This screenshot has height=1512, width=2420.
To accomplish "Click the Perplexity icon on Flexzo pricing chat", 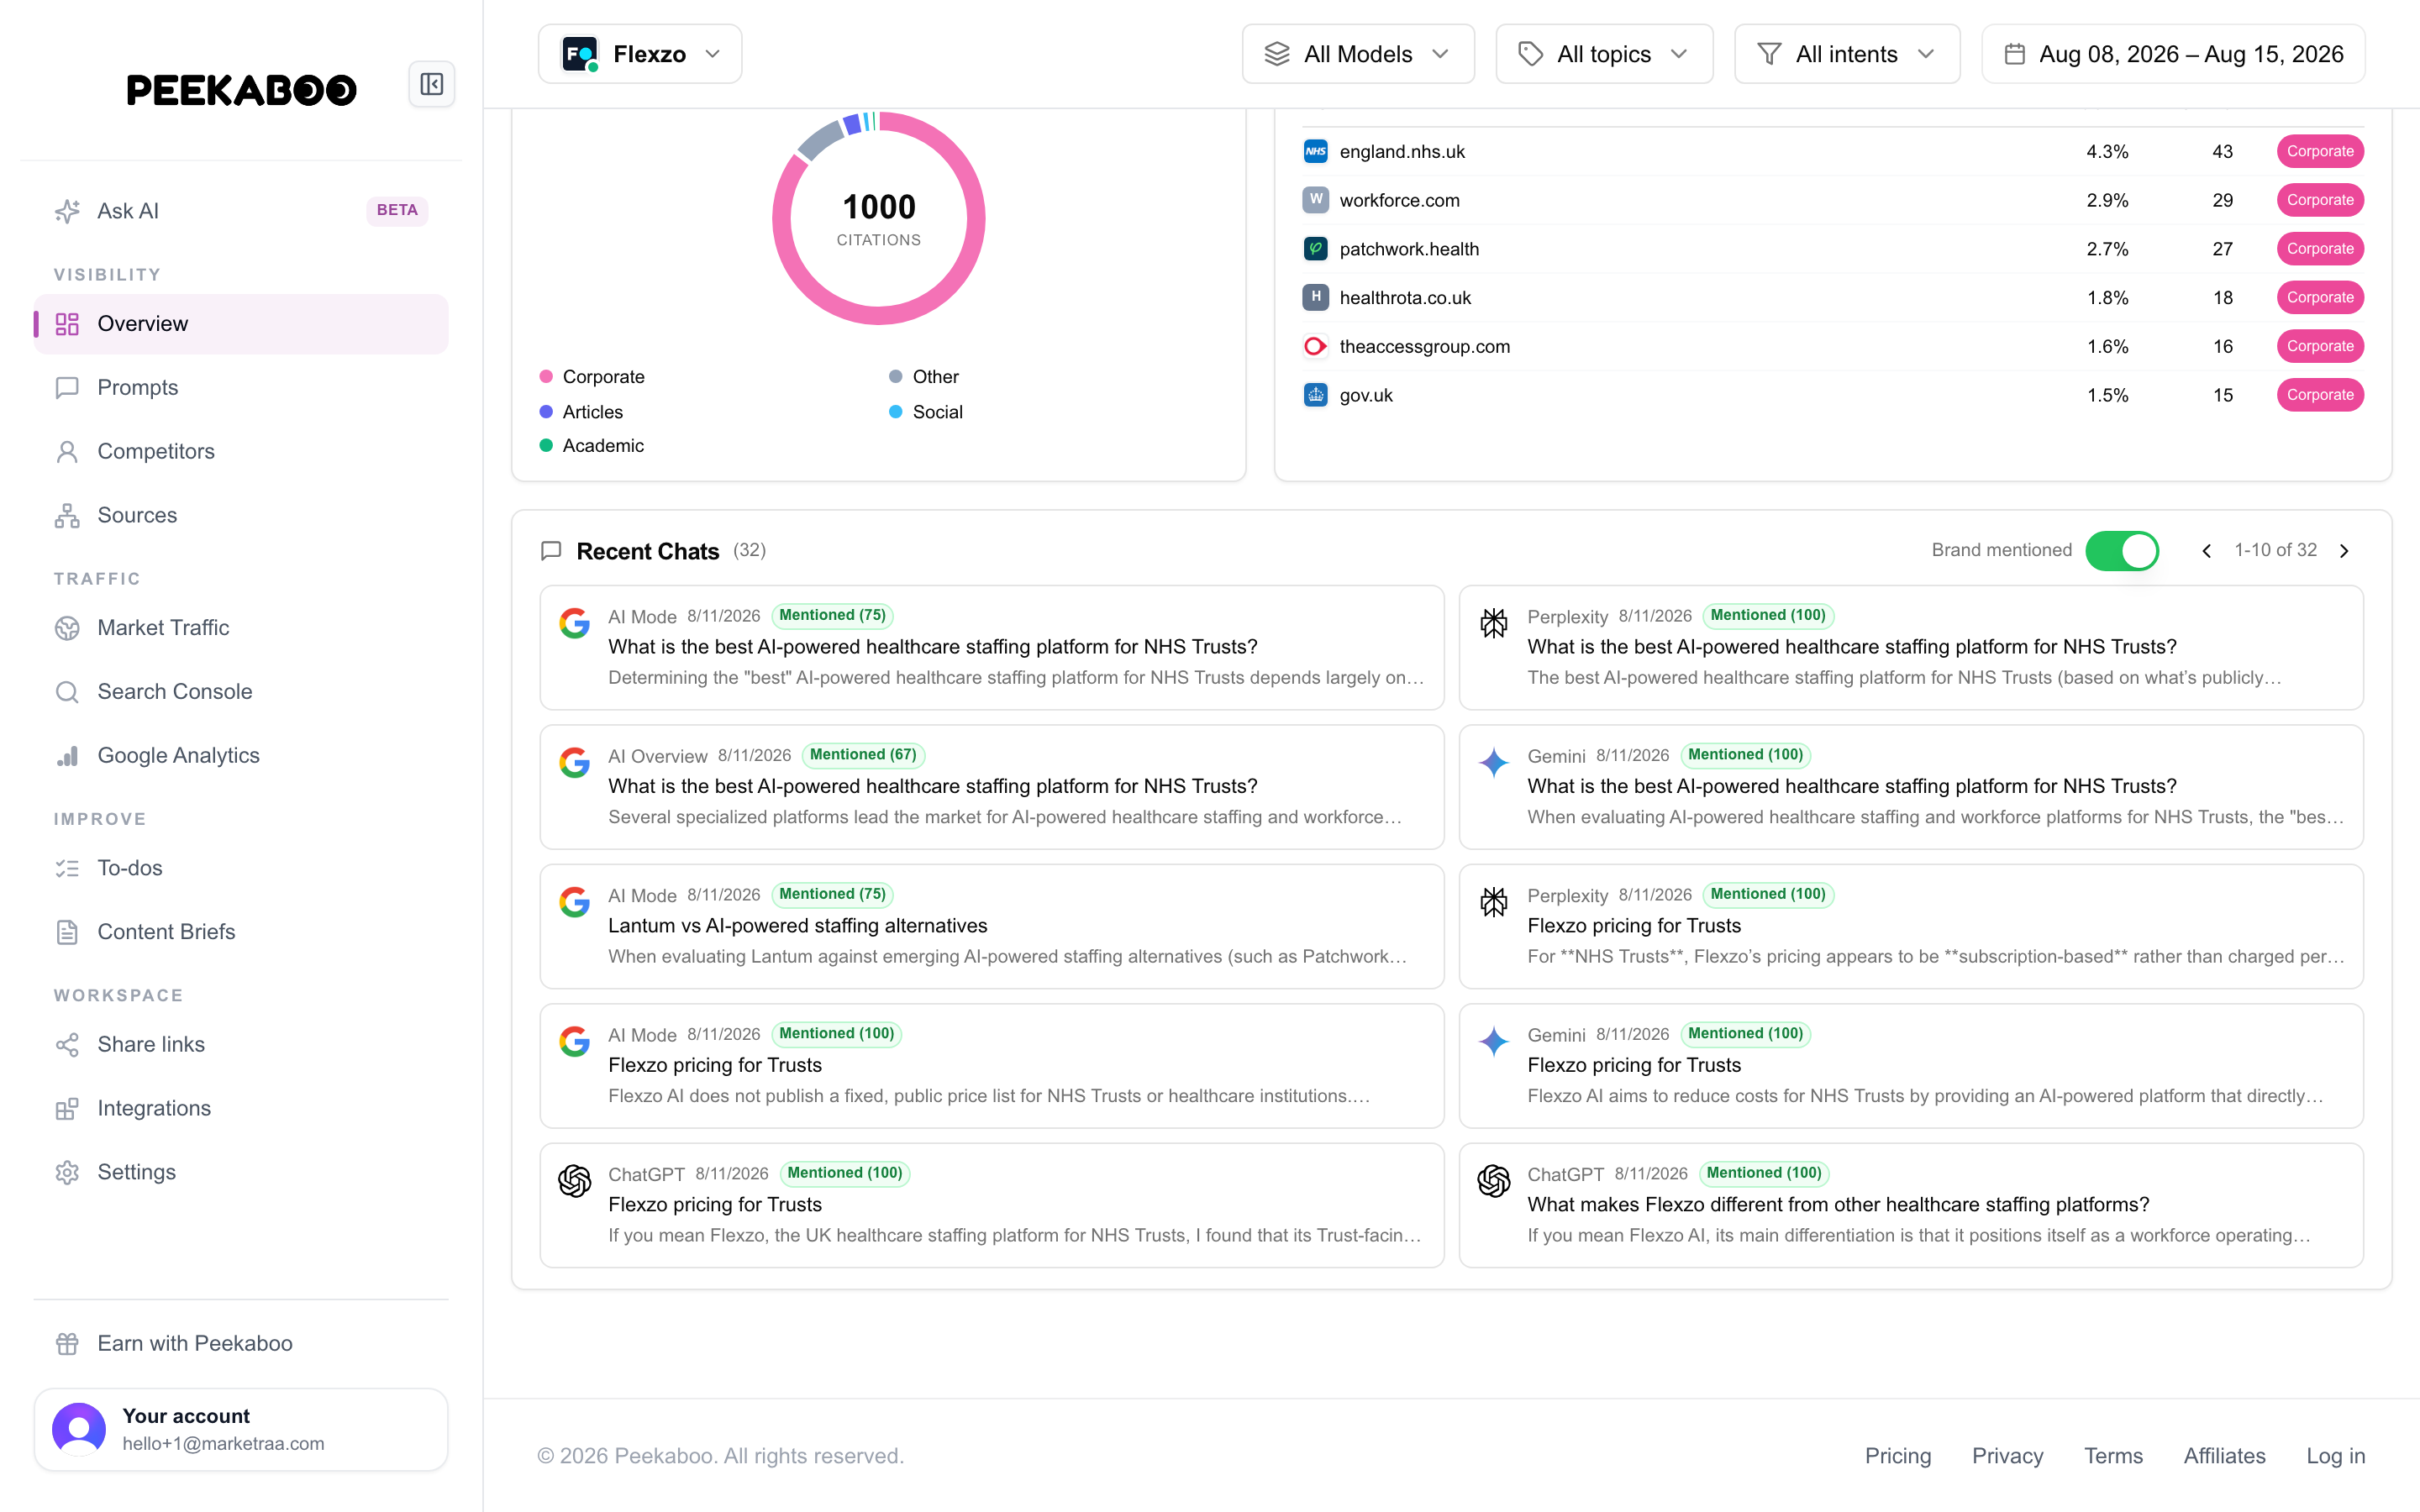I will [x=1494, y=902].
